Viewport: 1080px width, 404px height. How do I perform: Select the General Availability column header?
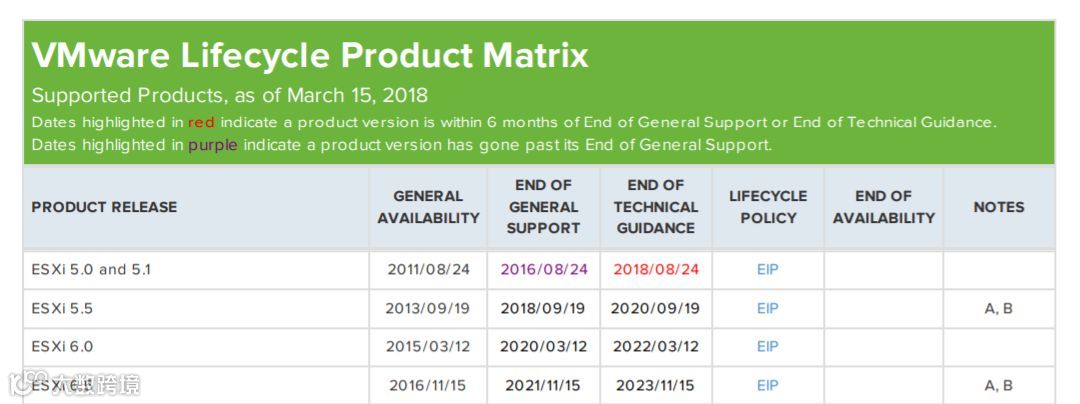(428, 207)
